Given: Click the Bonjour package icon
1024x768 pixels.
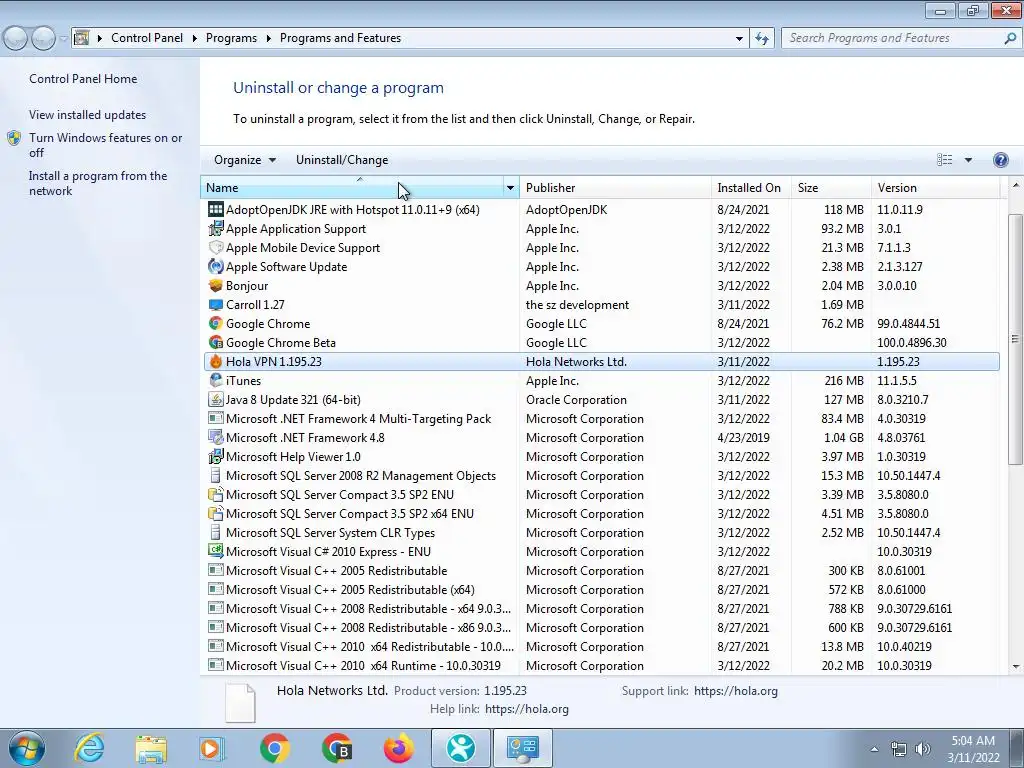Looking at the screenshot, I should pyautogui.click(x=215, y=285).
